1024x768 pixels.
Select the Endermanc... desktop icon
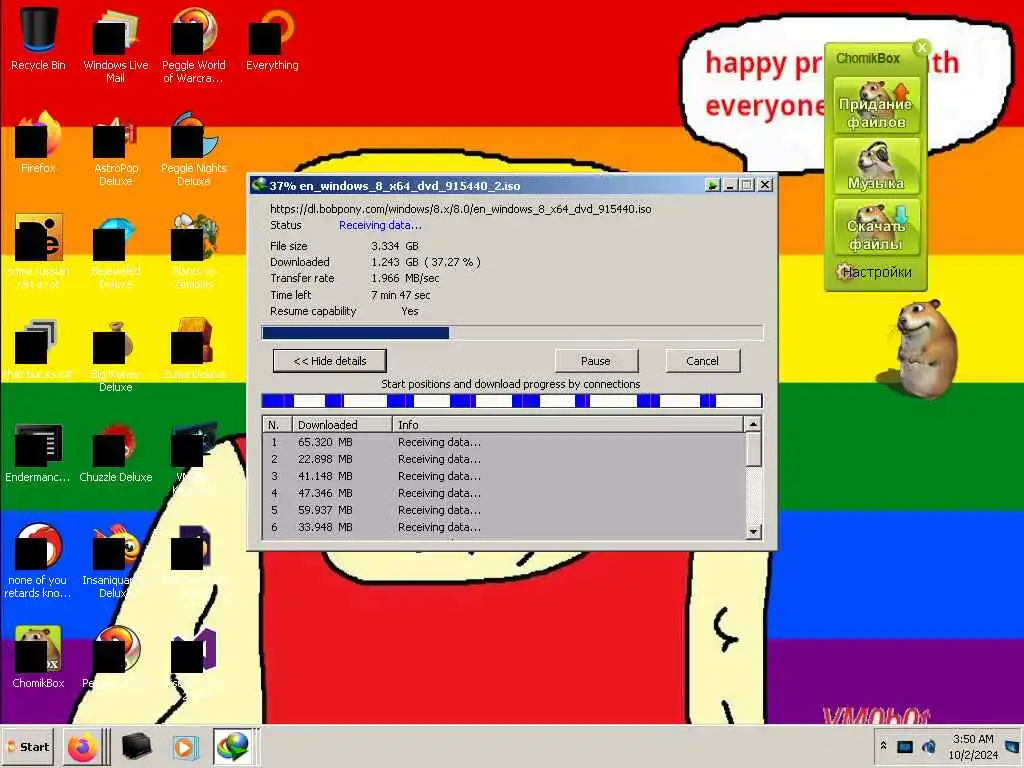tap(38, 452)
